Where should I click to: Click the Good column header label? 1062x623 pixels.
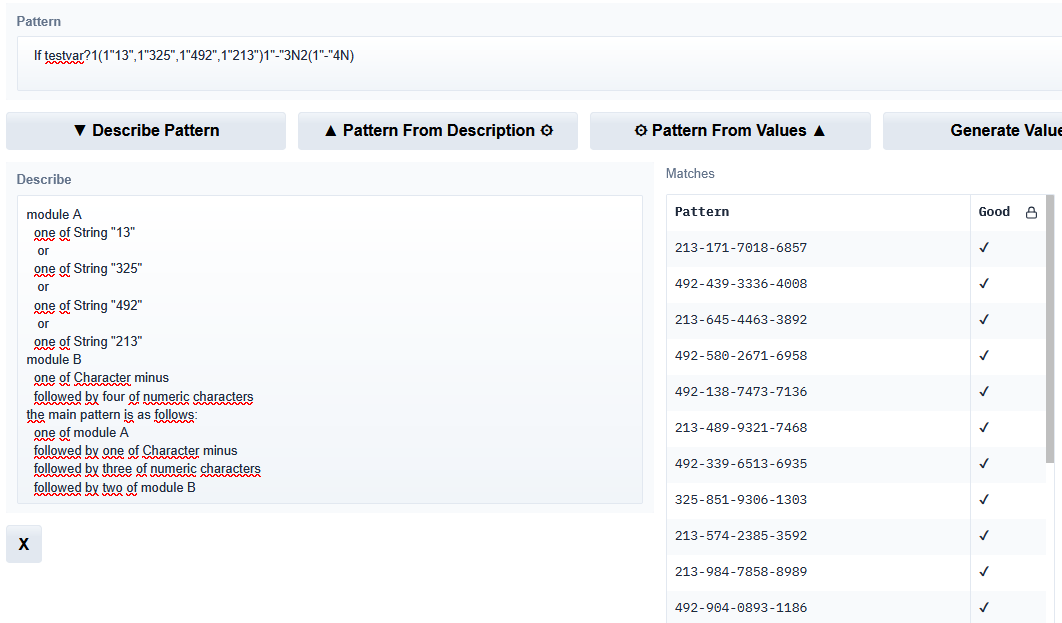tap(994, 212)
